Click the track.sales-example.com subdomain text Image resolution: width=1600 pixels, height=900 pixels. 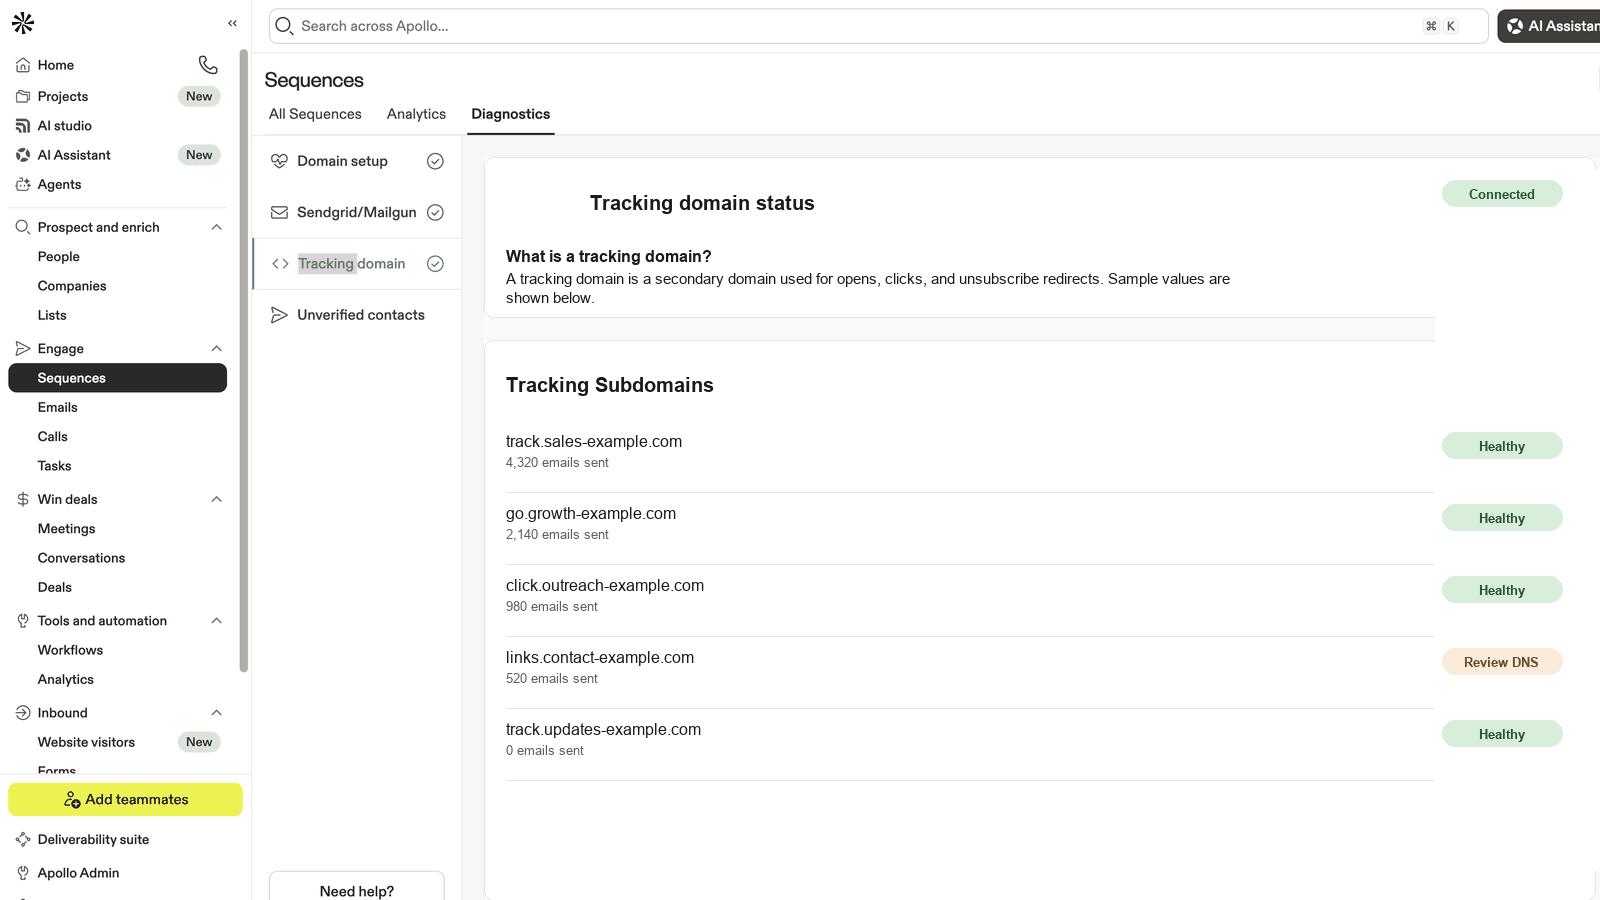pos(594,442)
